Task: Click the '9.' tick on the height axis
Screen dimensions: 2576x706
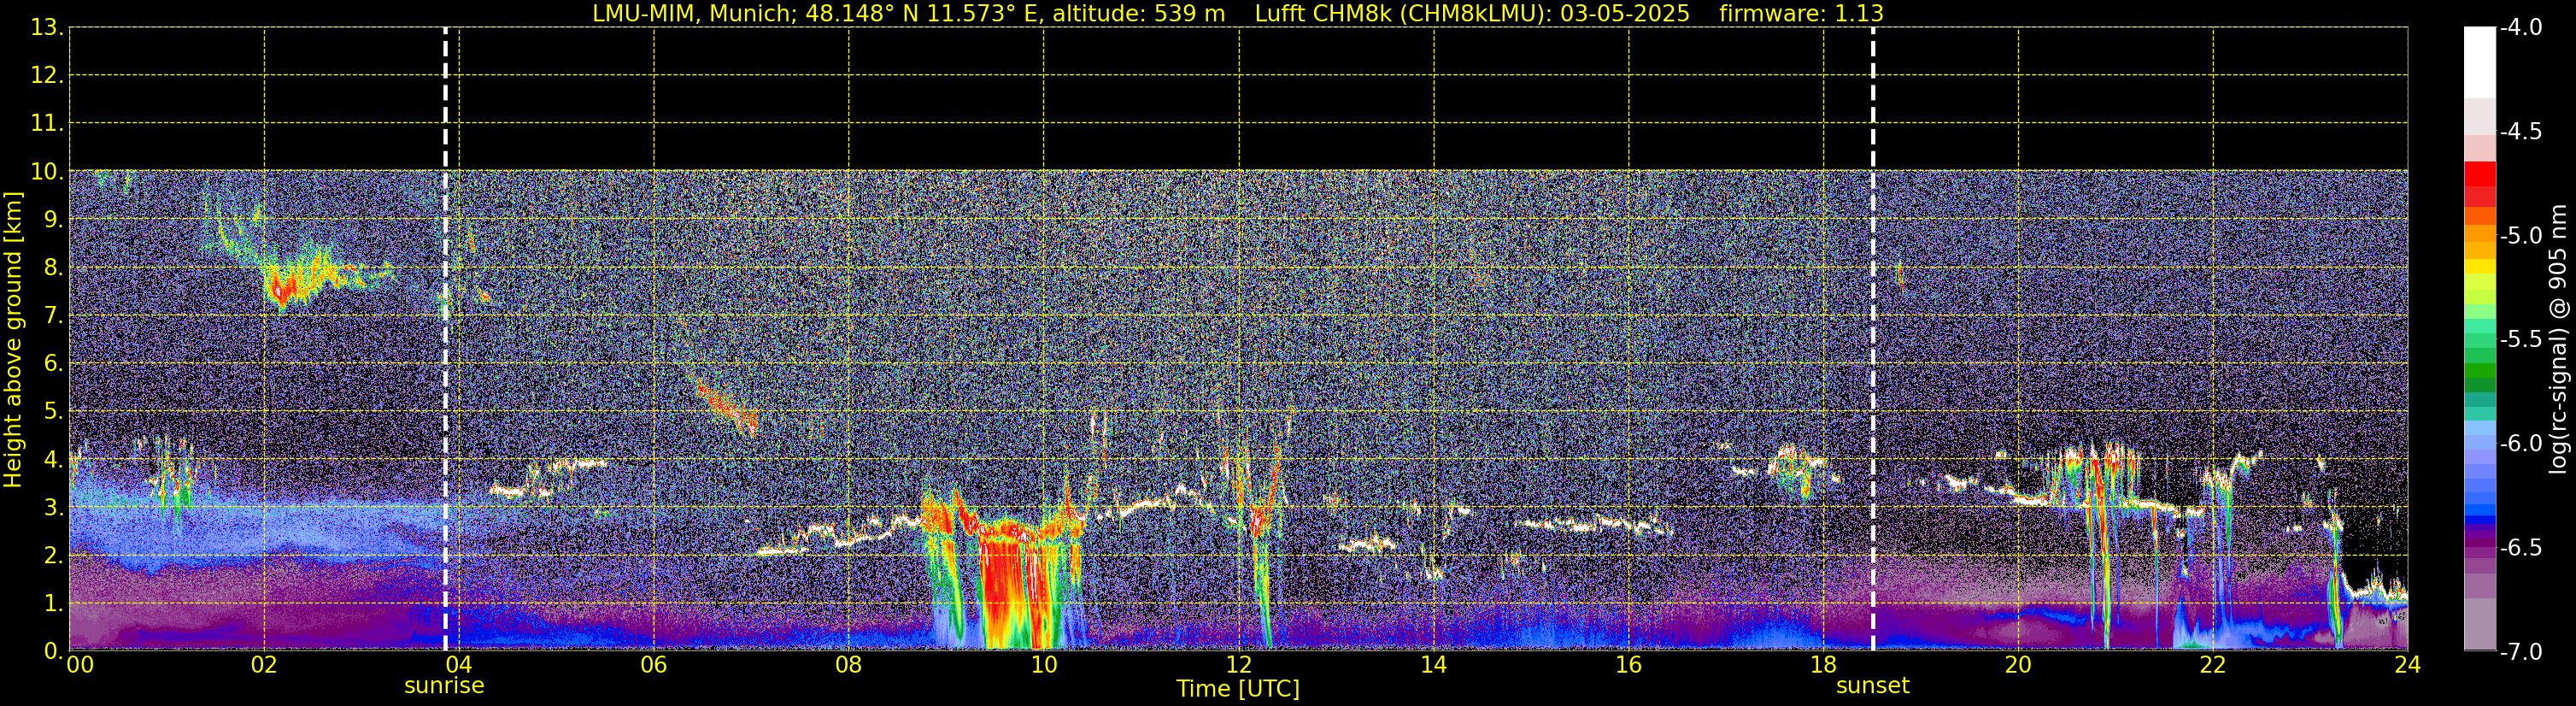Action: click(x=53, y=220)
